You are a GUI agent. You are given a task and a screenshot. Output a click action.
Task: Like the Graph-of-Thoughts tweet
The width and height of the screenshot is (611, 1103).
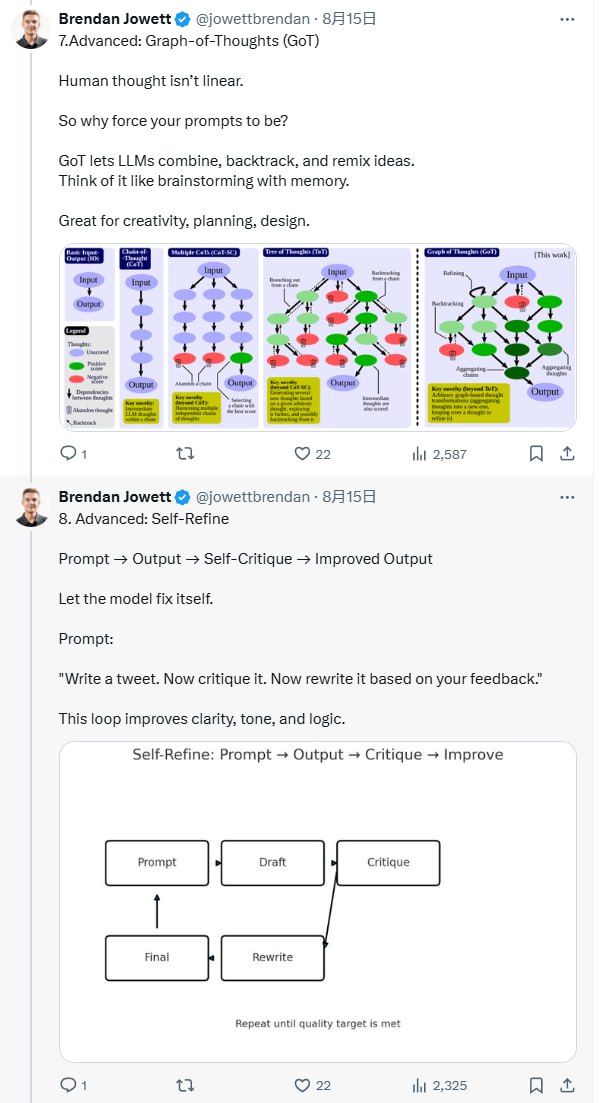pos(303,454)
